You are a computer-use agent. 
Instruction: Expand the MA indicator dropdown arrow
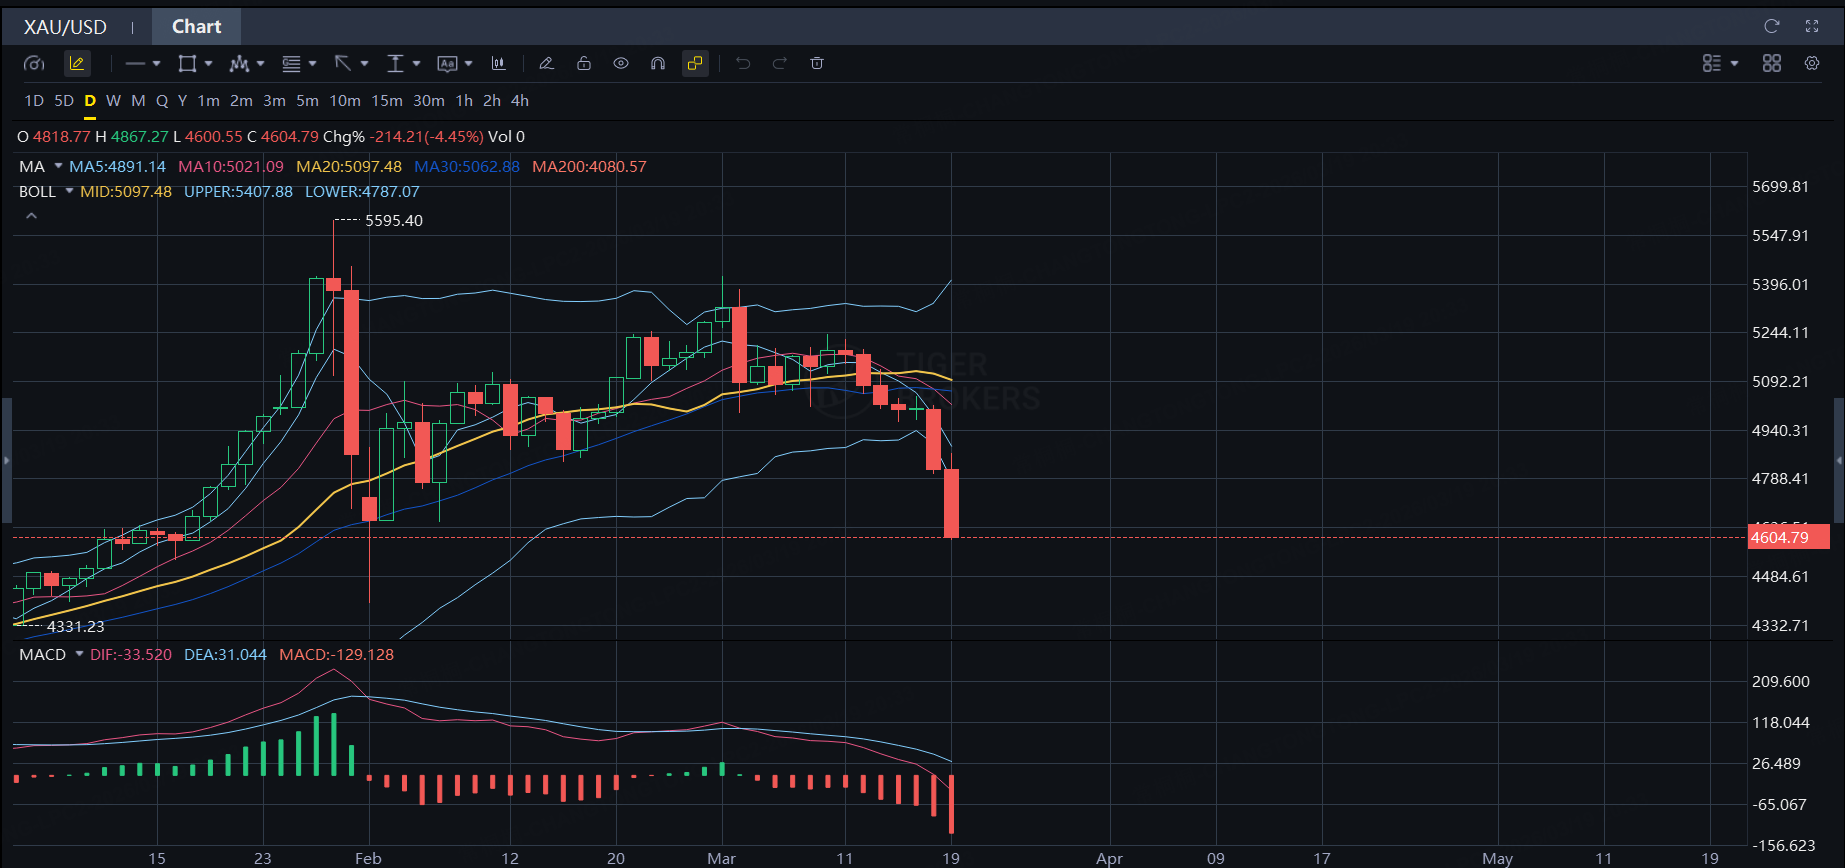pos(59,166)
